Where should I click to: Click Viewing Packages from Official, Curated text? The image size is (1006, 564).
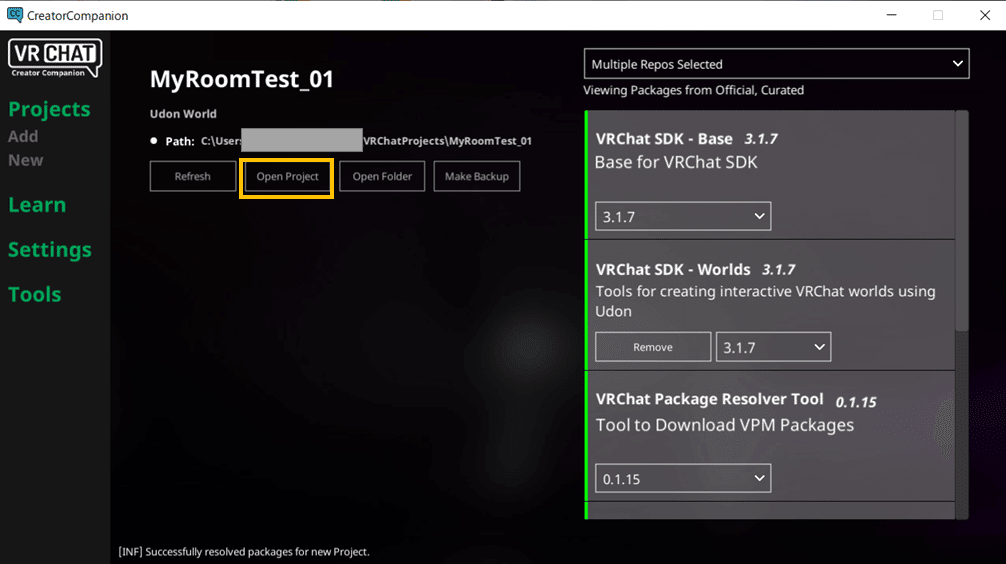694,90
